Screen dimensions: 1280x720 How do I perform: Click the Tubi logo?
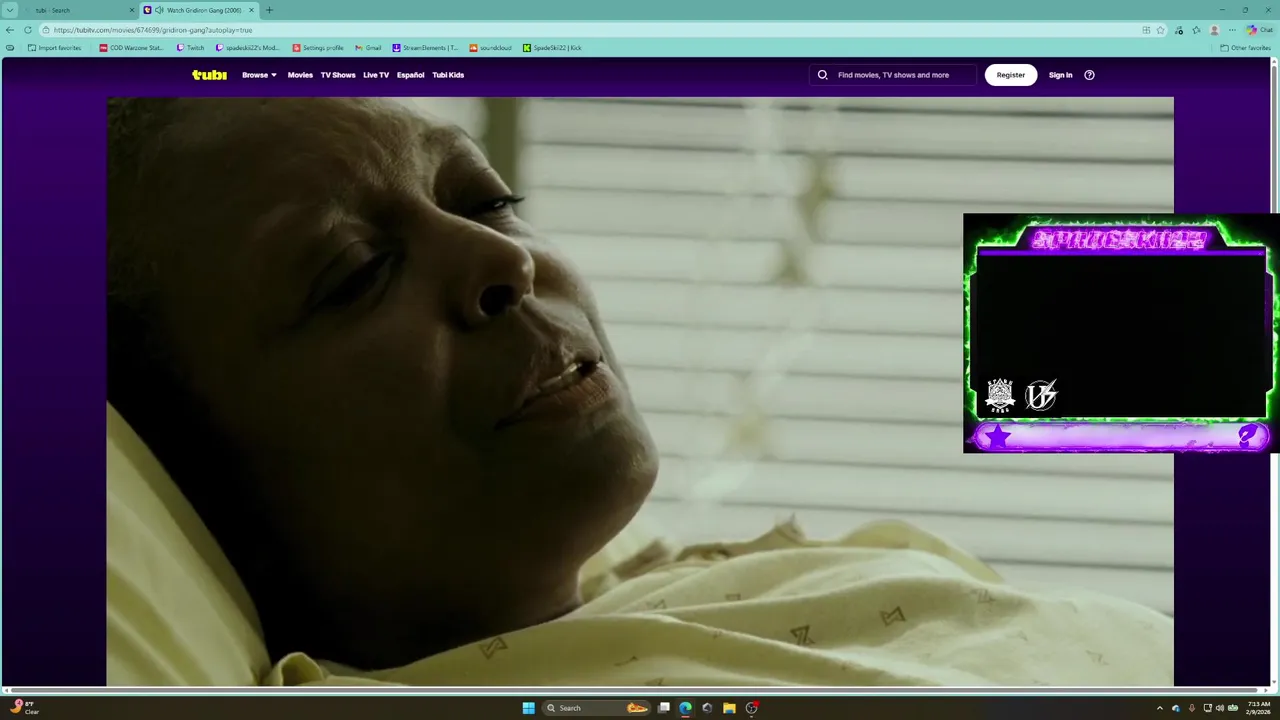pos(209,75)
